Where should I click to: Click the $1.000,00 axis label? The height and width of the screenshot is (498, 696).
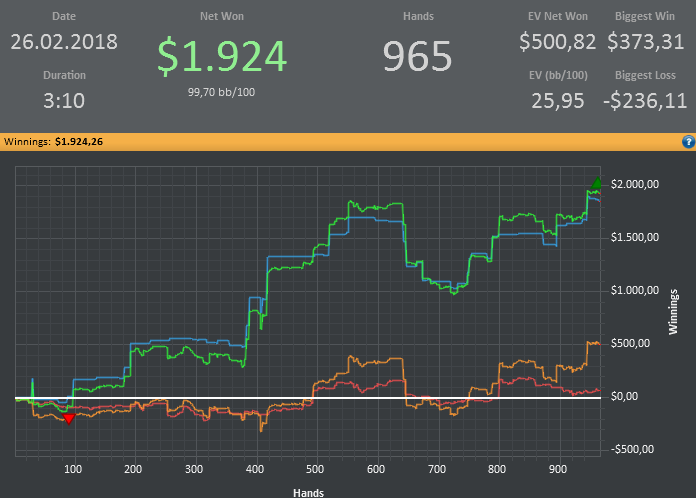pos(635,290)
